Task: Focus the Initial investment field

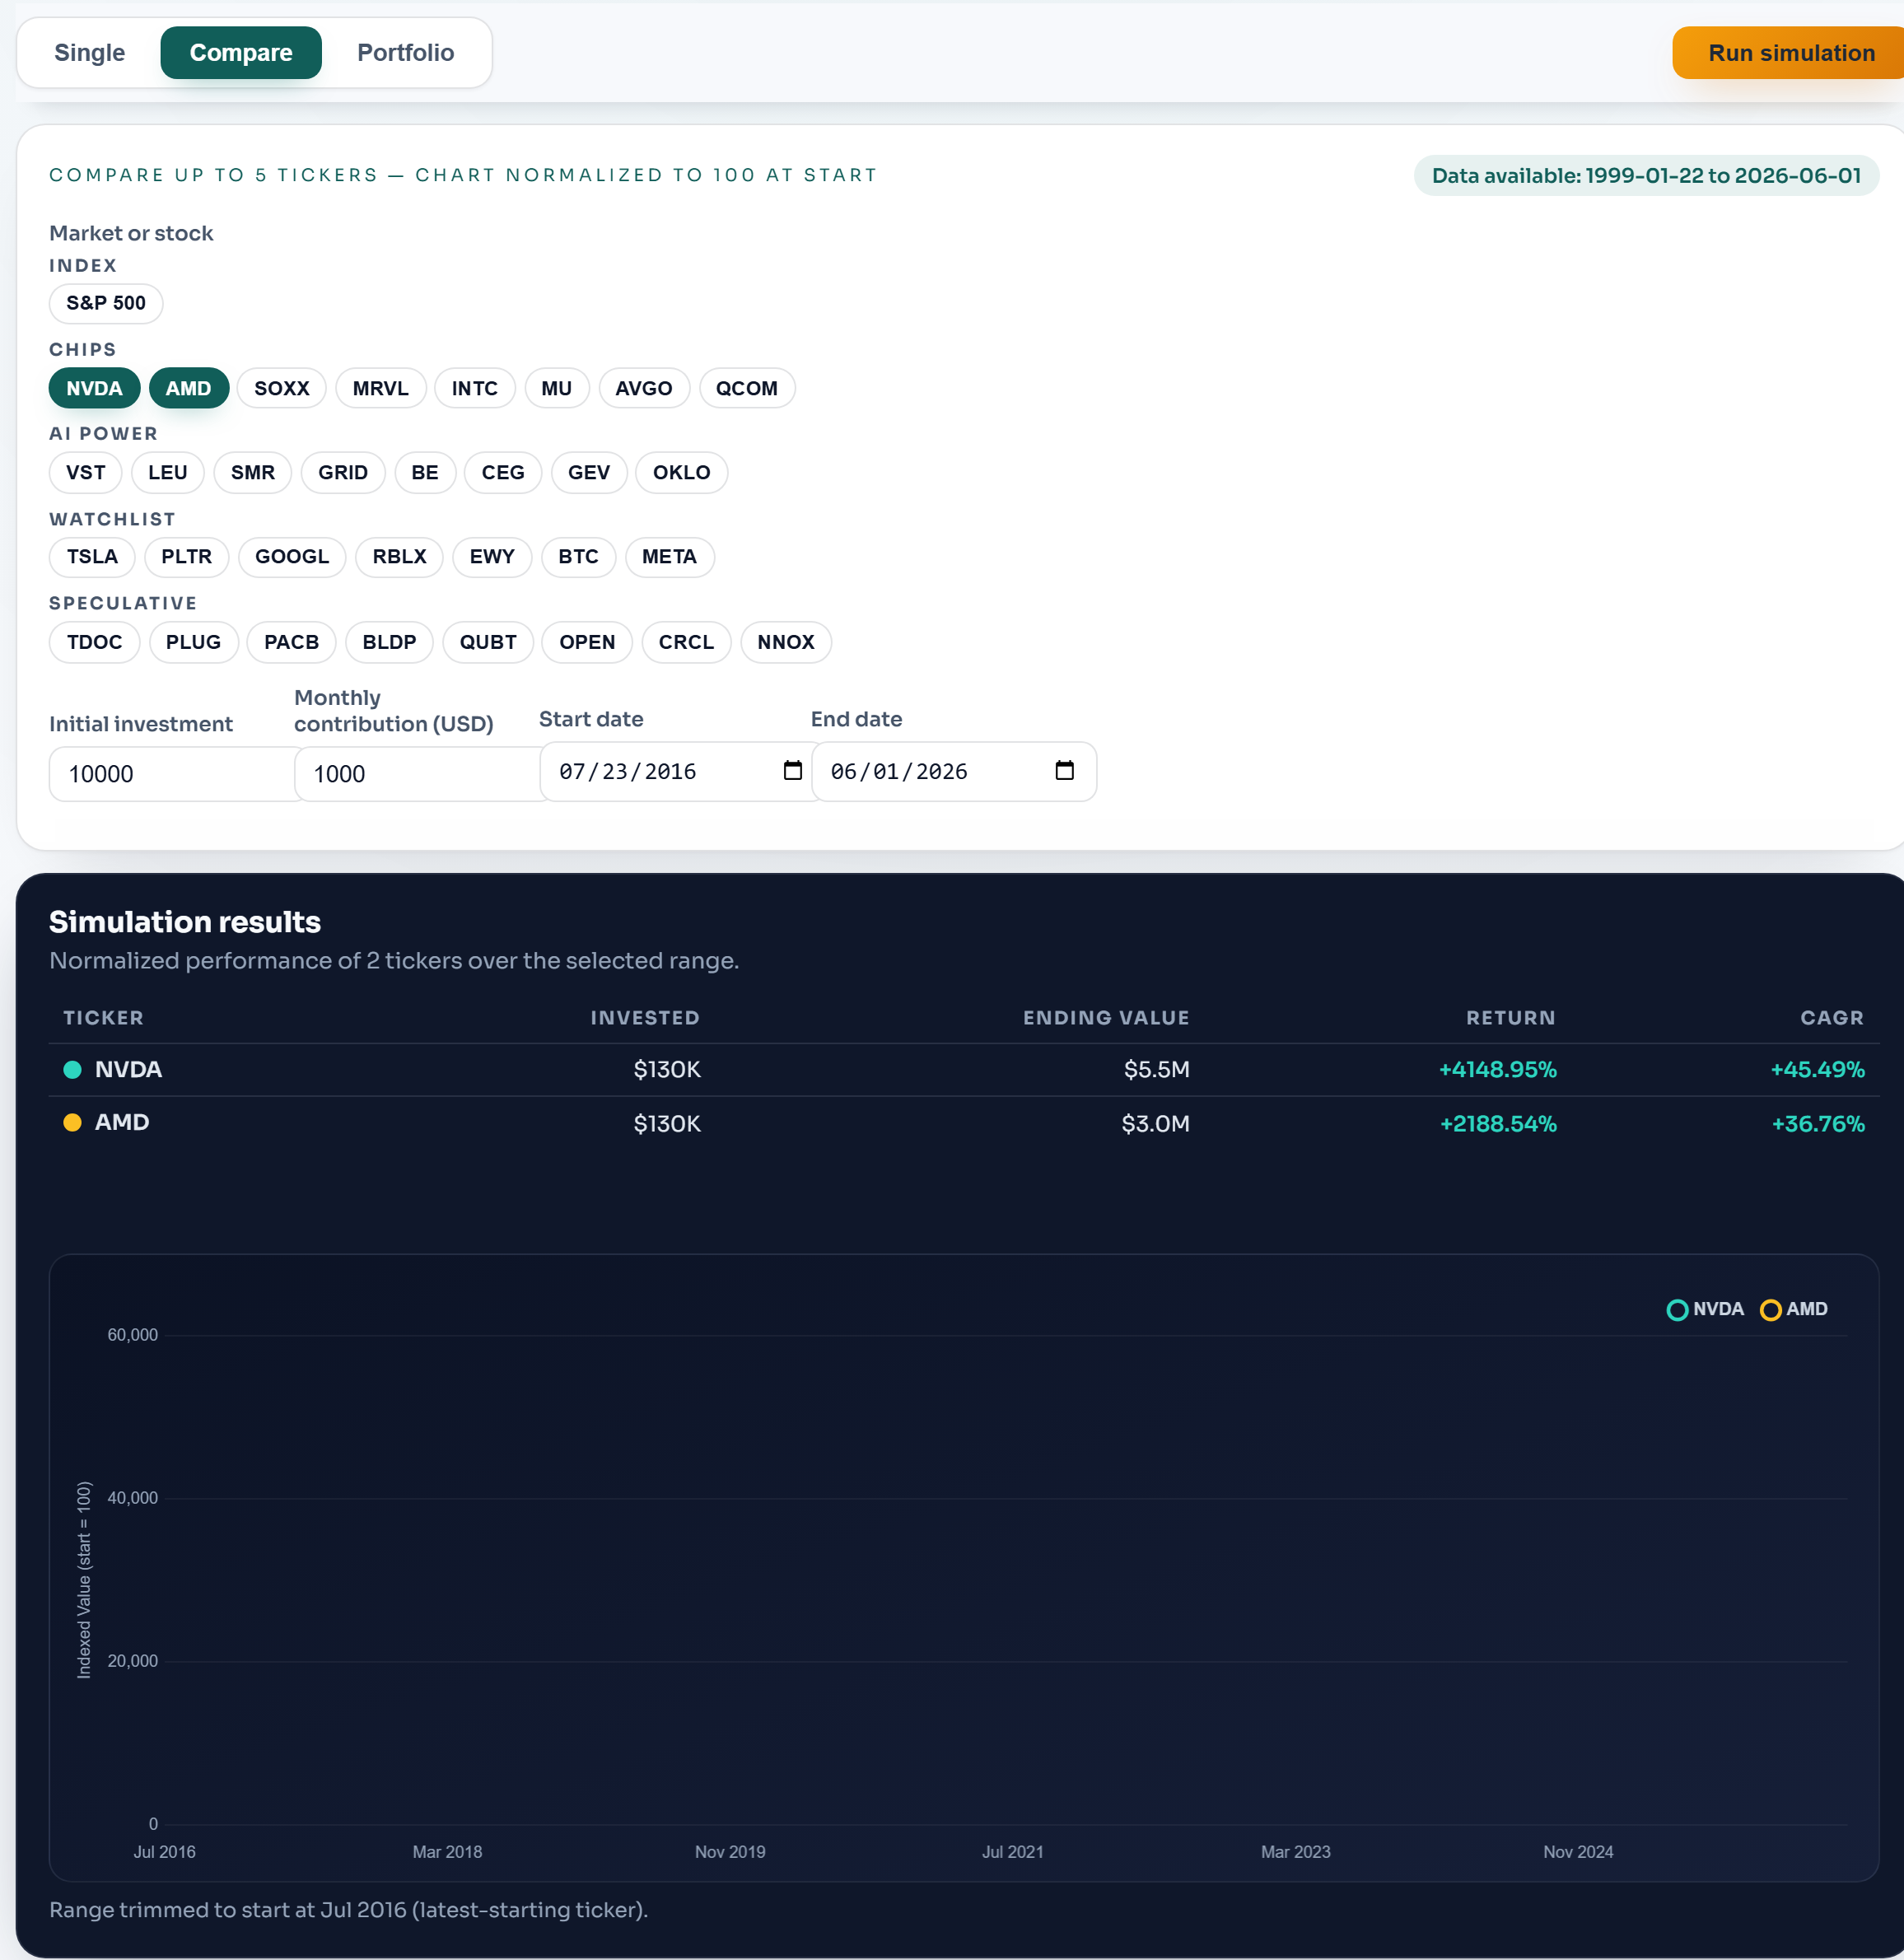Action: point(172,774)
